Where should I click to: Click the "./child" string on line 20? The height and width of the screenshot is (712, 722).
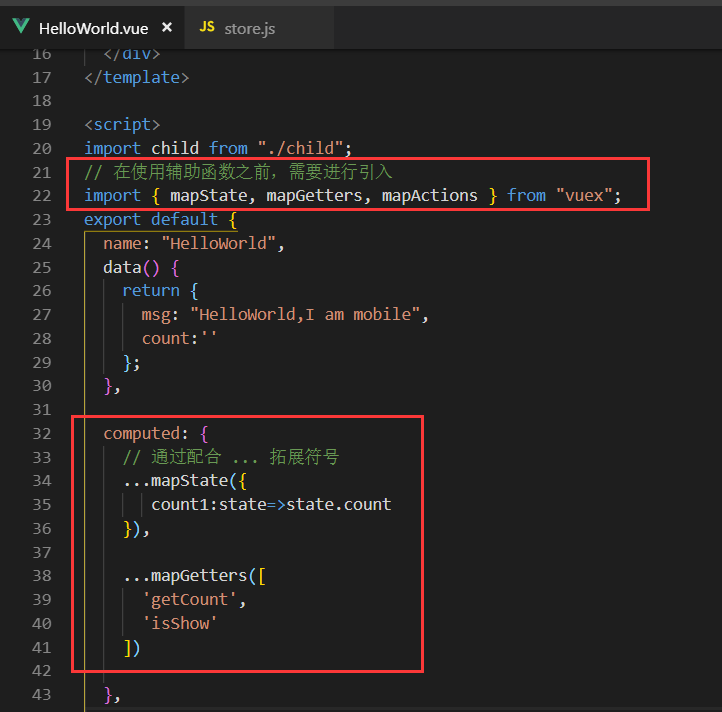(x=300, y=148)
